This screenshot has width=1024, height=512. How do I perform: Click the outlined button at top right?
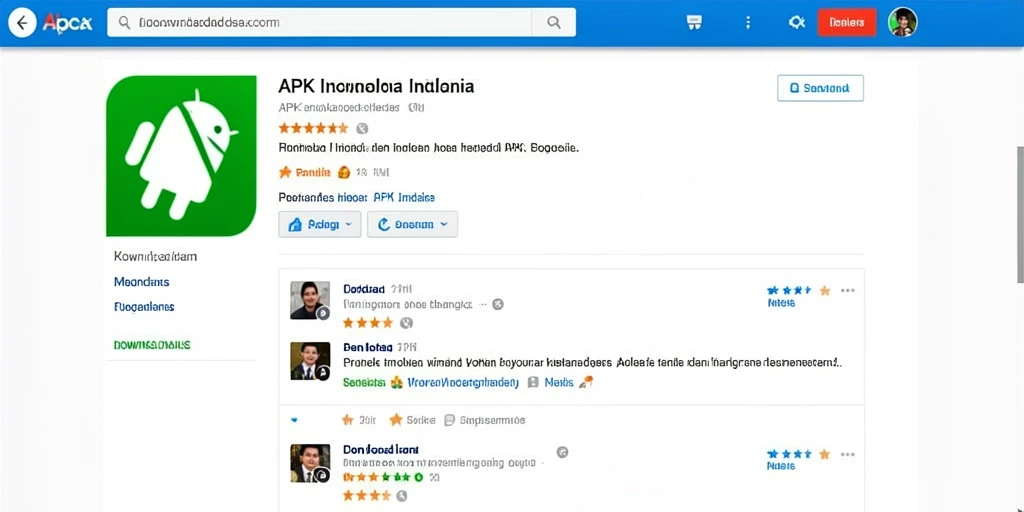[x=820, y=88]
